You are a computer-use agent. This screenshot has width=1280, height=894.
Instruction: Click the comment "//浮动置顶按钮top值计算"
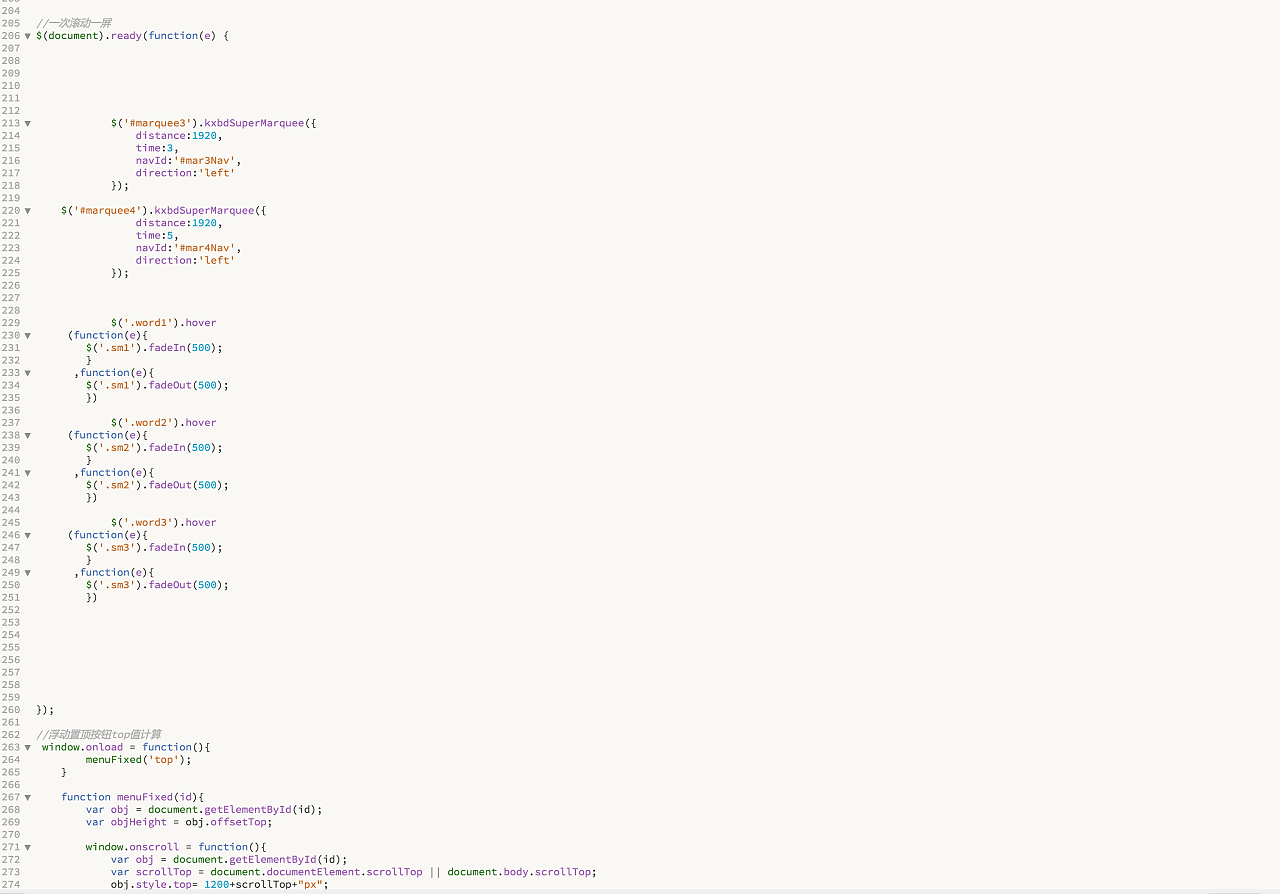pyautogui.click(x=99, y=735)
